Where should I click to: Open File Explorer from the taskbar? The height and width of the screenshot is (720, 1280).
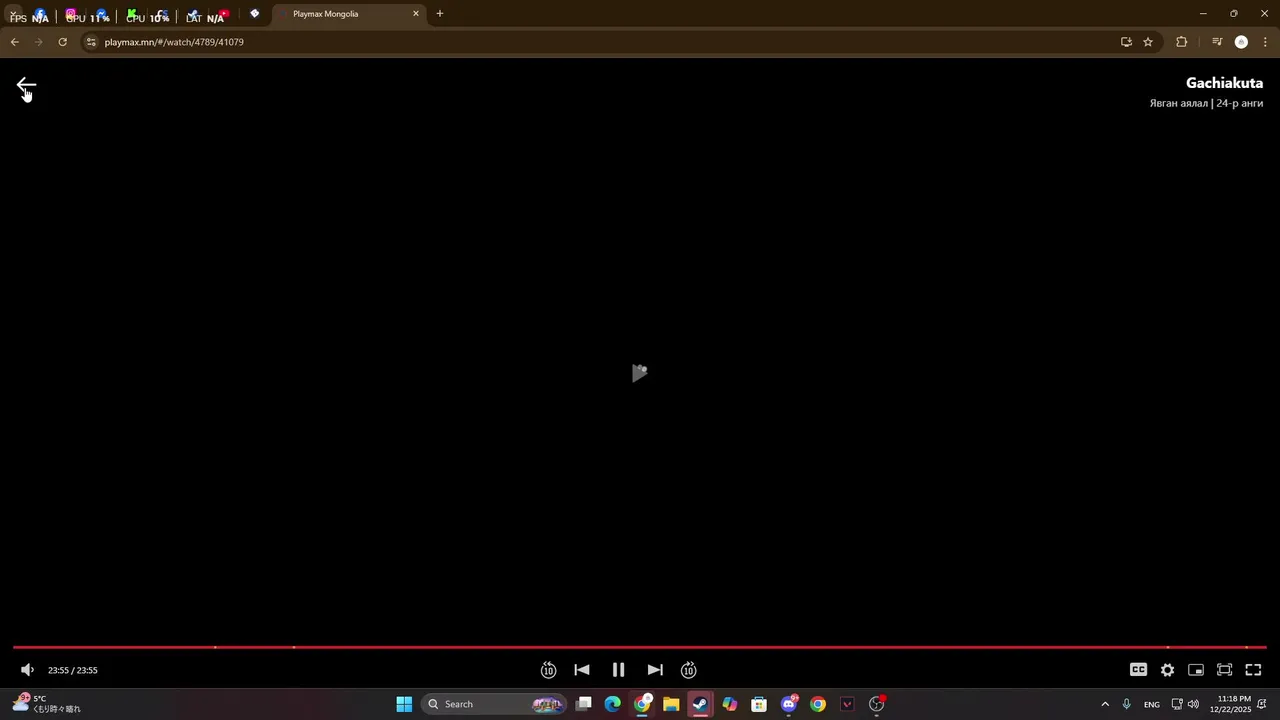click(671, 704)
